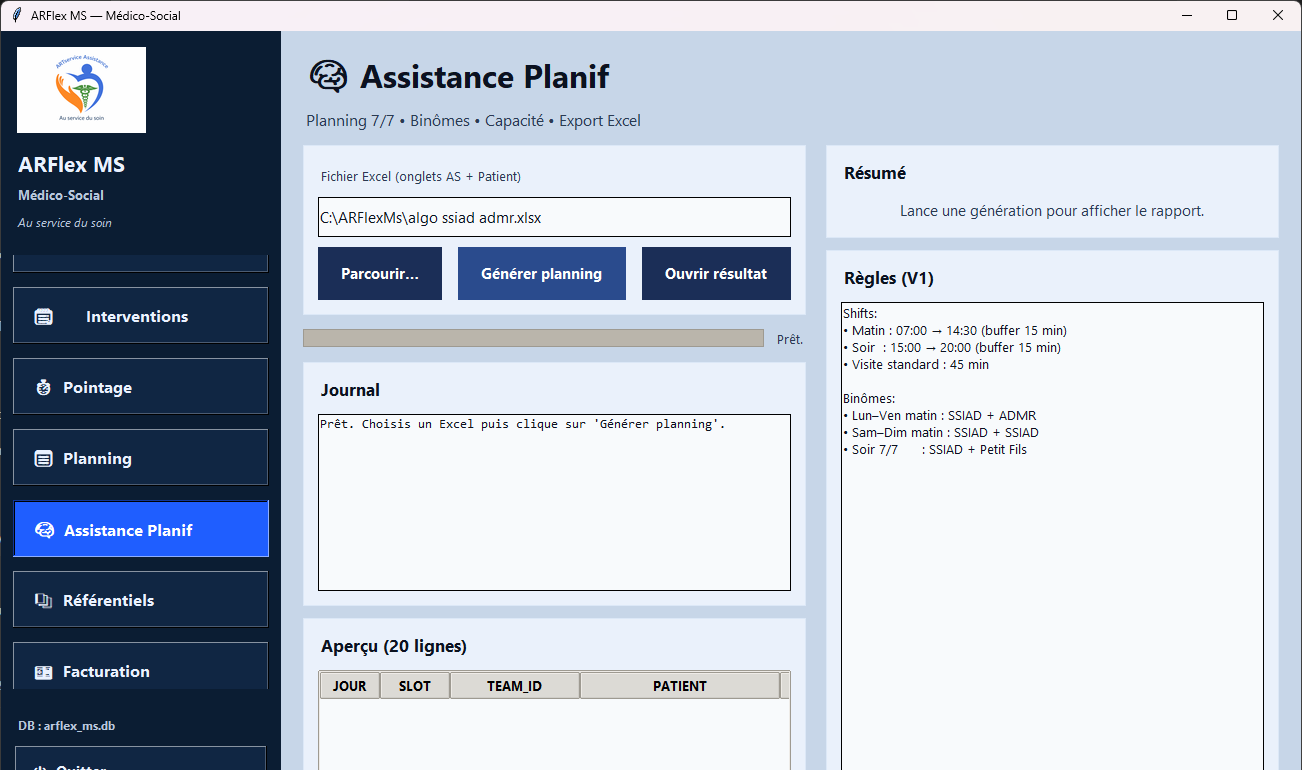Open the Interventions section
This screenshot has height=770, width=1302.
(x=140, y=315)
